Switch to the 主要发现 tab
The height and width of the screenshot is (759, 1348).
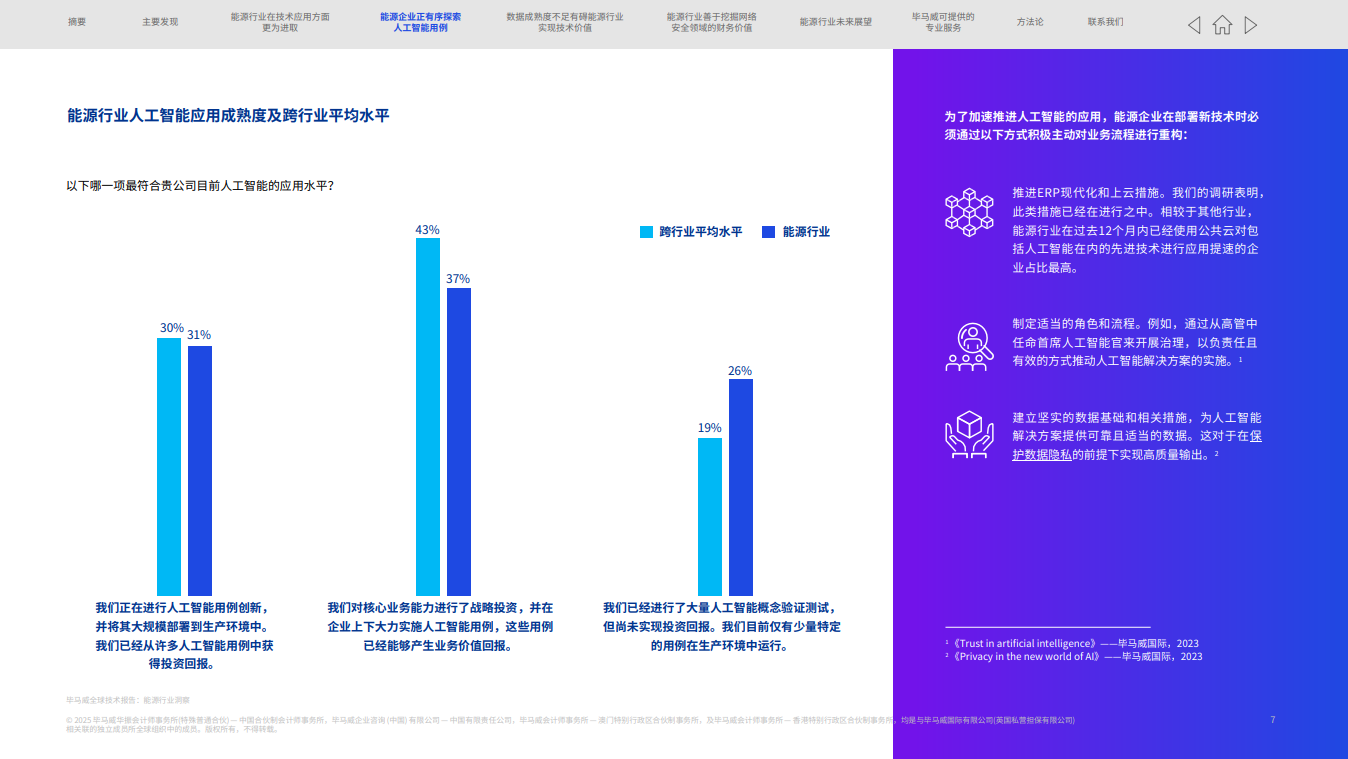[160, 20]
